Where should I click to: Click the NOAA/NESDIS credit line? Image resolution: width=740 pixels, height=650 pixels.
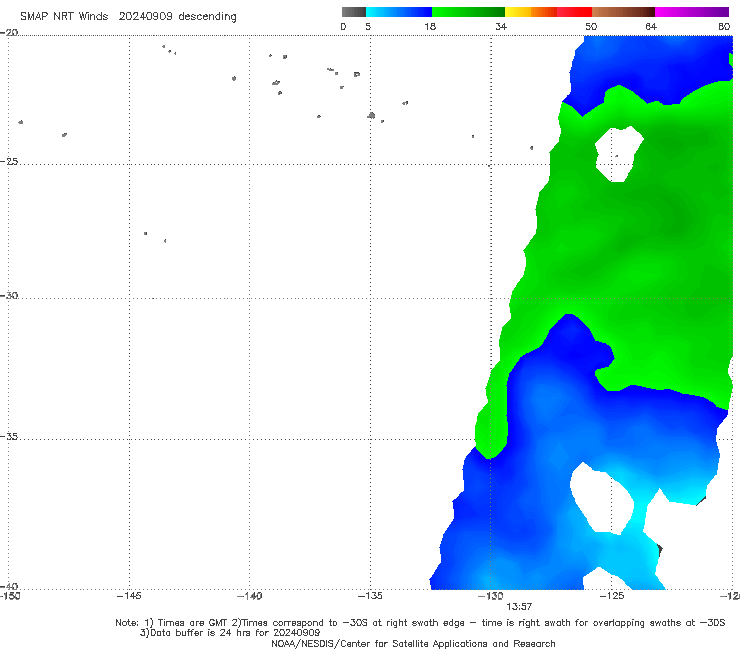[413, 643]
